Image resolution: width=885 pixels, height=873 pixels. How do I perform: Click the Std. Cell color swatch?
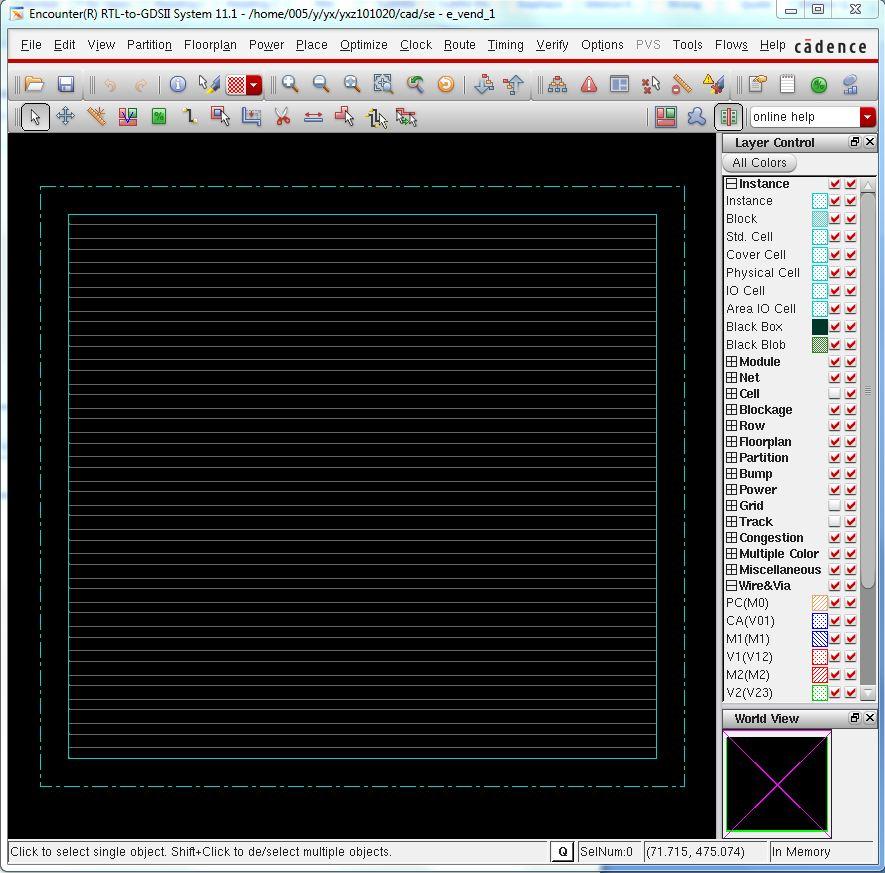point(820,237)
